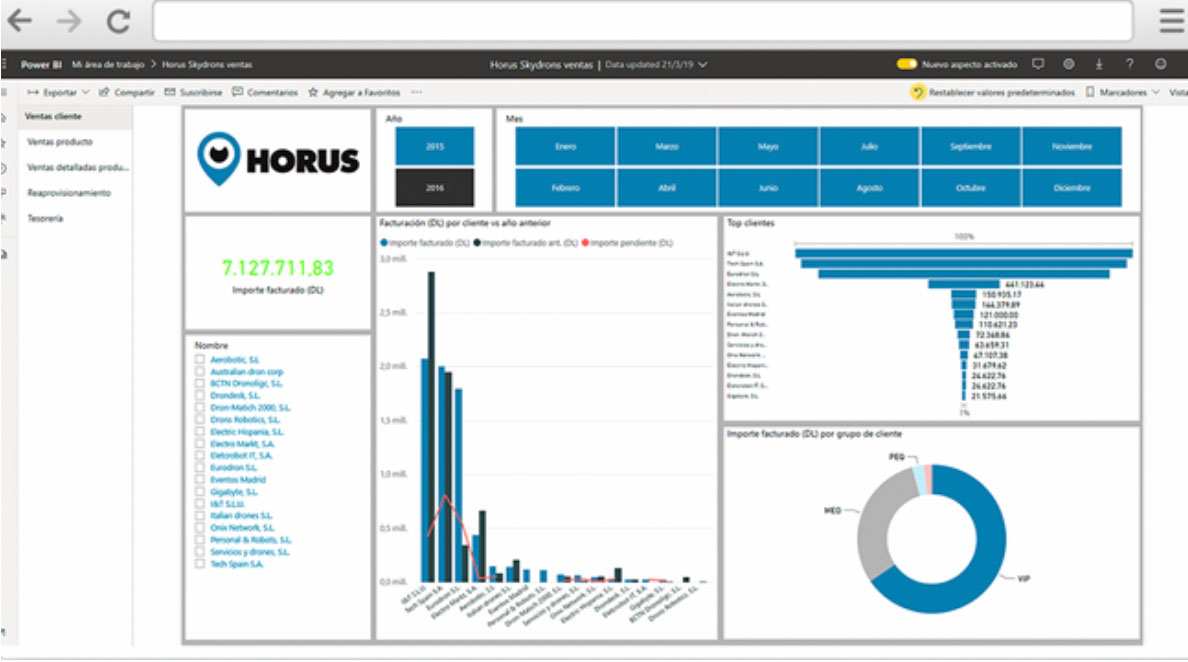The height and width of the screenshot is (662, 1188).
Task: Select the 2015 year button
Action: [x=435, y=147]
